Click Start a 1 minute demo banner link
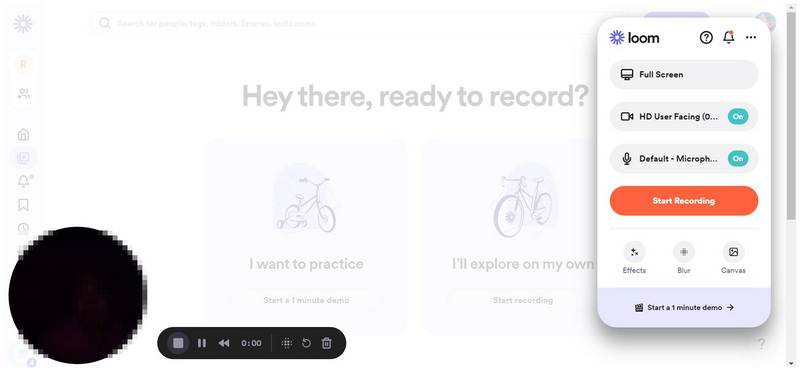800x371 pixels. point(684,308)
